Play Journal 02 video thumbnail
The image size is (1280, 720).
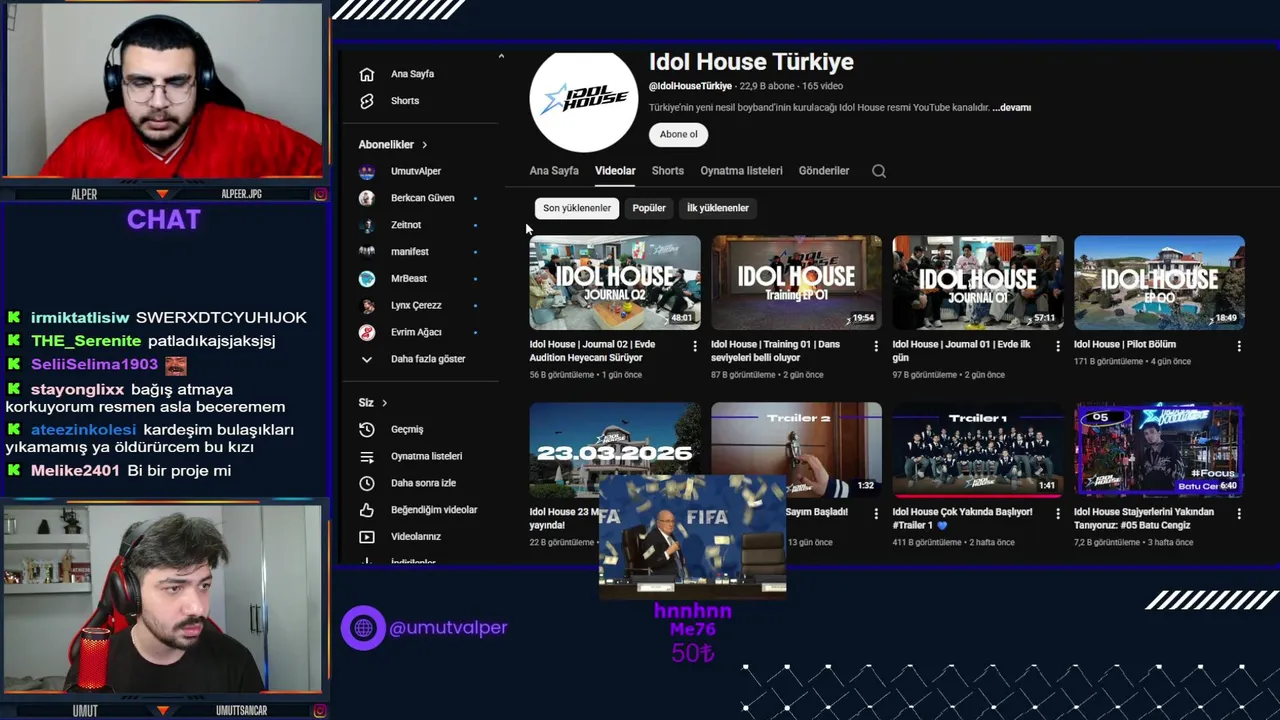[x=615, y=282]
